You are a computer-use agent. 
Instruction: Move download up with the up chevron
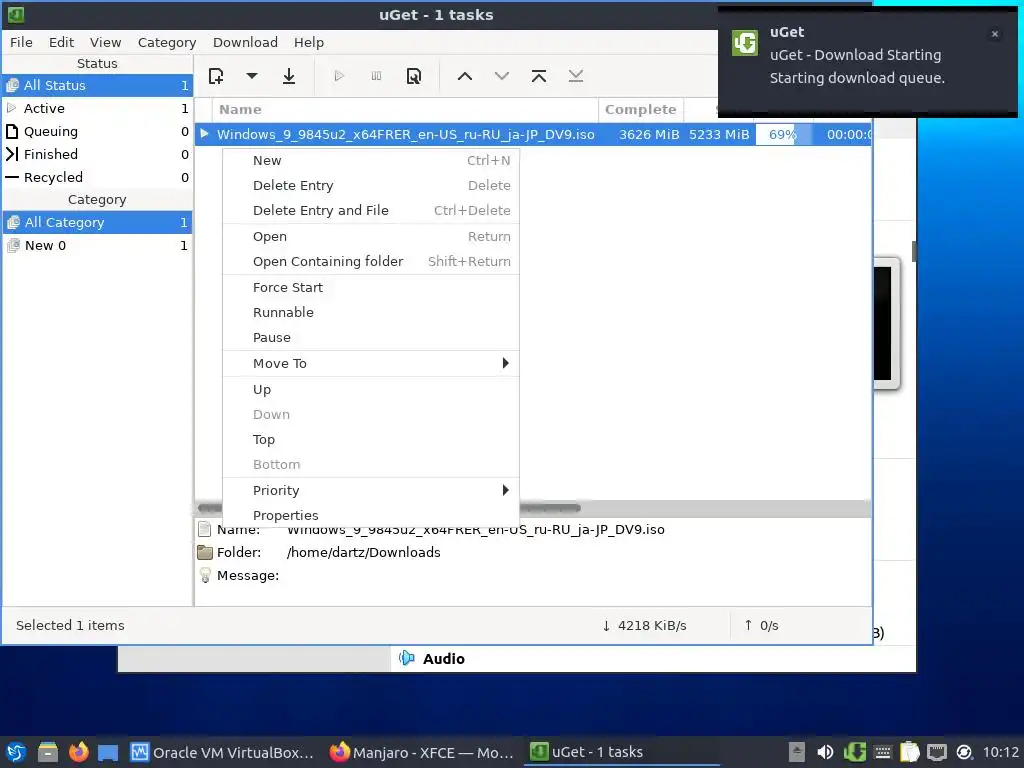tap(464, 76)
